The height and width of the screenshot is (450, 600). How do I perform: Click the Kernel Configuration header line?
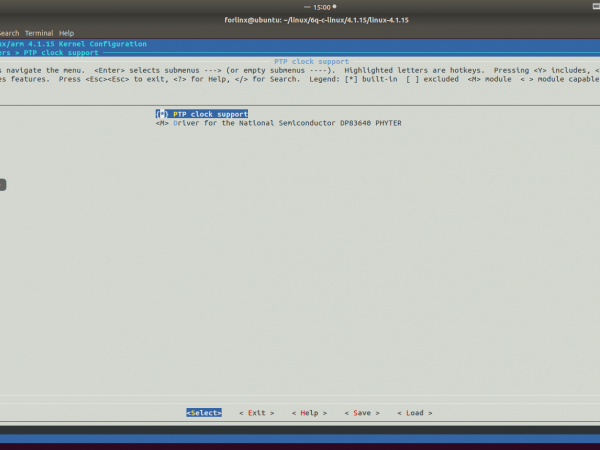coord(73,44)
